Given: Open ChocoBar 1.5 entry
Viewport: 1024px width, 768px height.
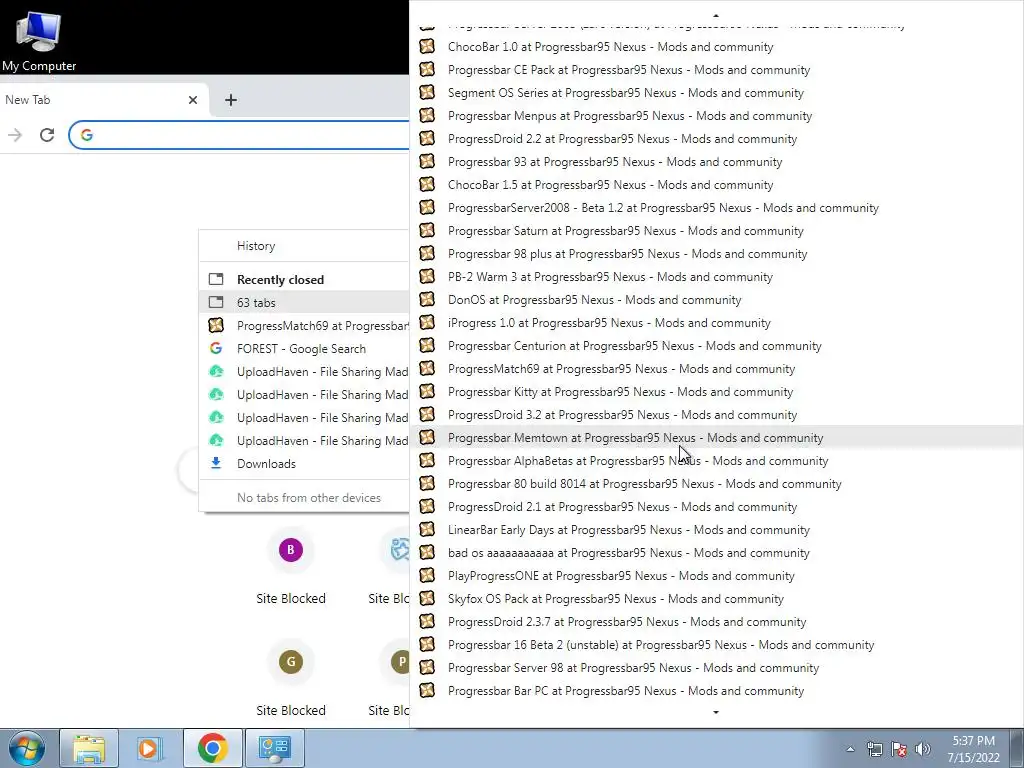Looking at the screenshot, I should pyautogui.click(x=716, y=185).
